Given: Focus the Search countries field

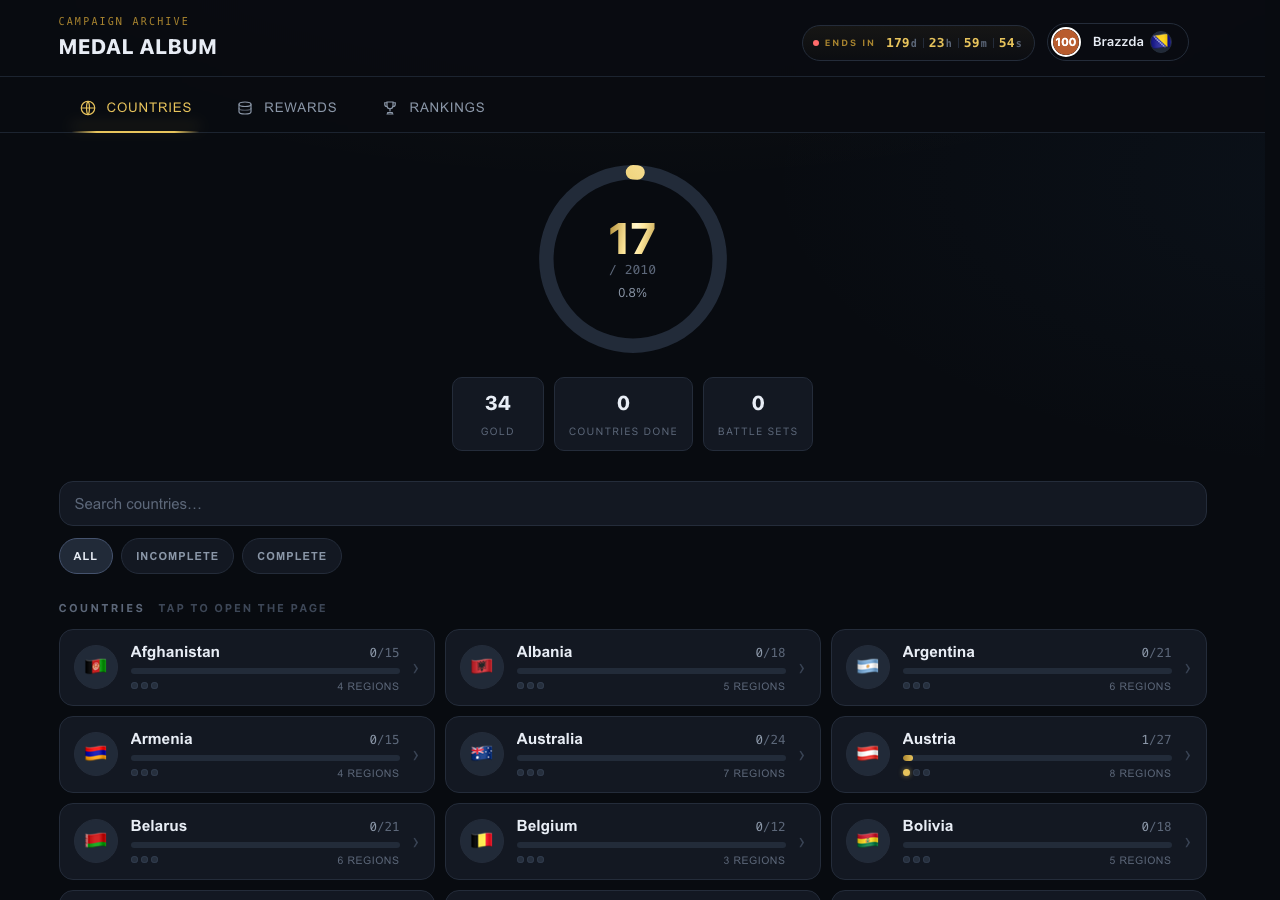Looking at the screenshot, I should pos(633,504).
